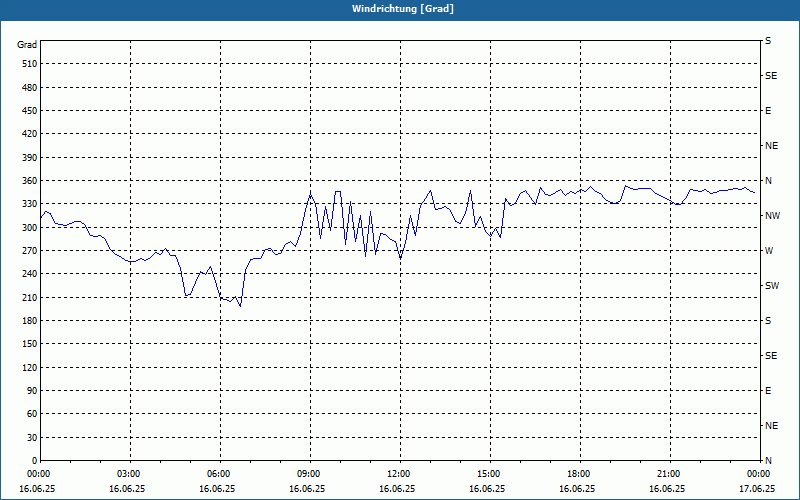Click the NE compass label beside 30
This screenshot has height=500, width=800.
(771, 426)
